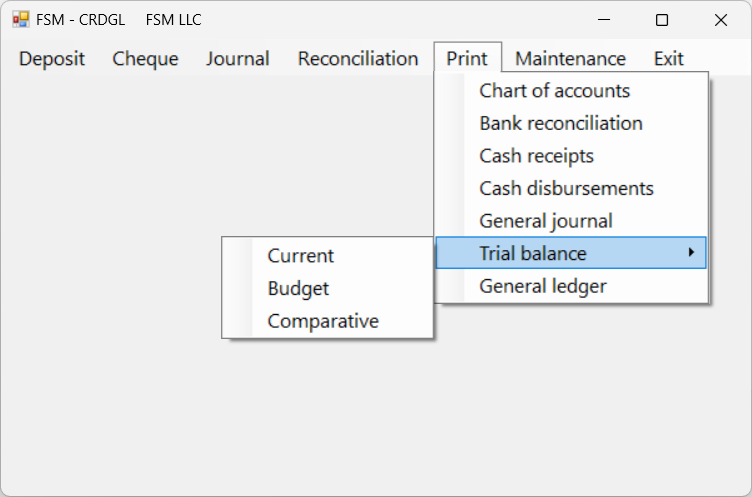Expand the Trial balance submenu arrow

[691, 253]
